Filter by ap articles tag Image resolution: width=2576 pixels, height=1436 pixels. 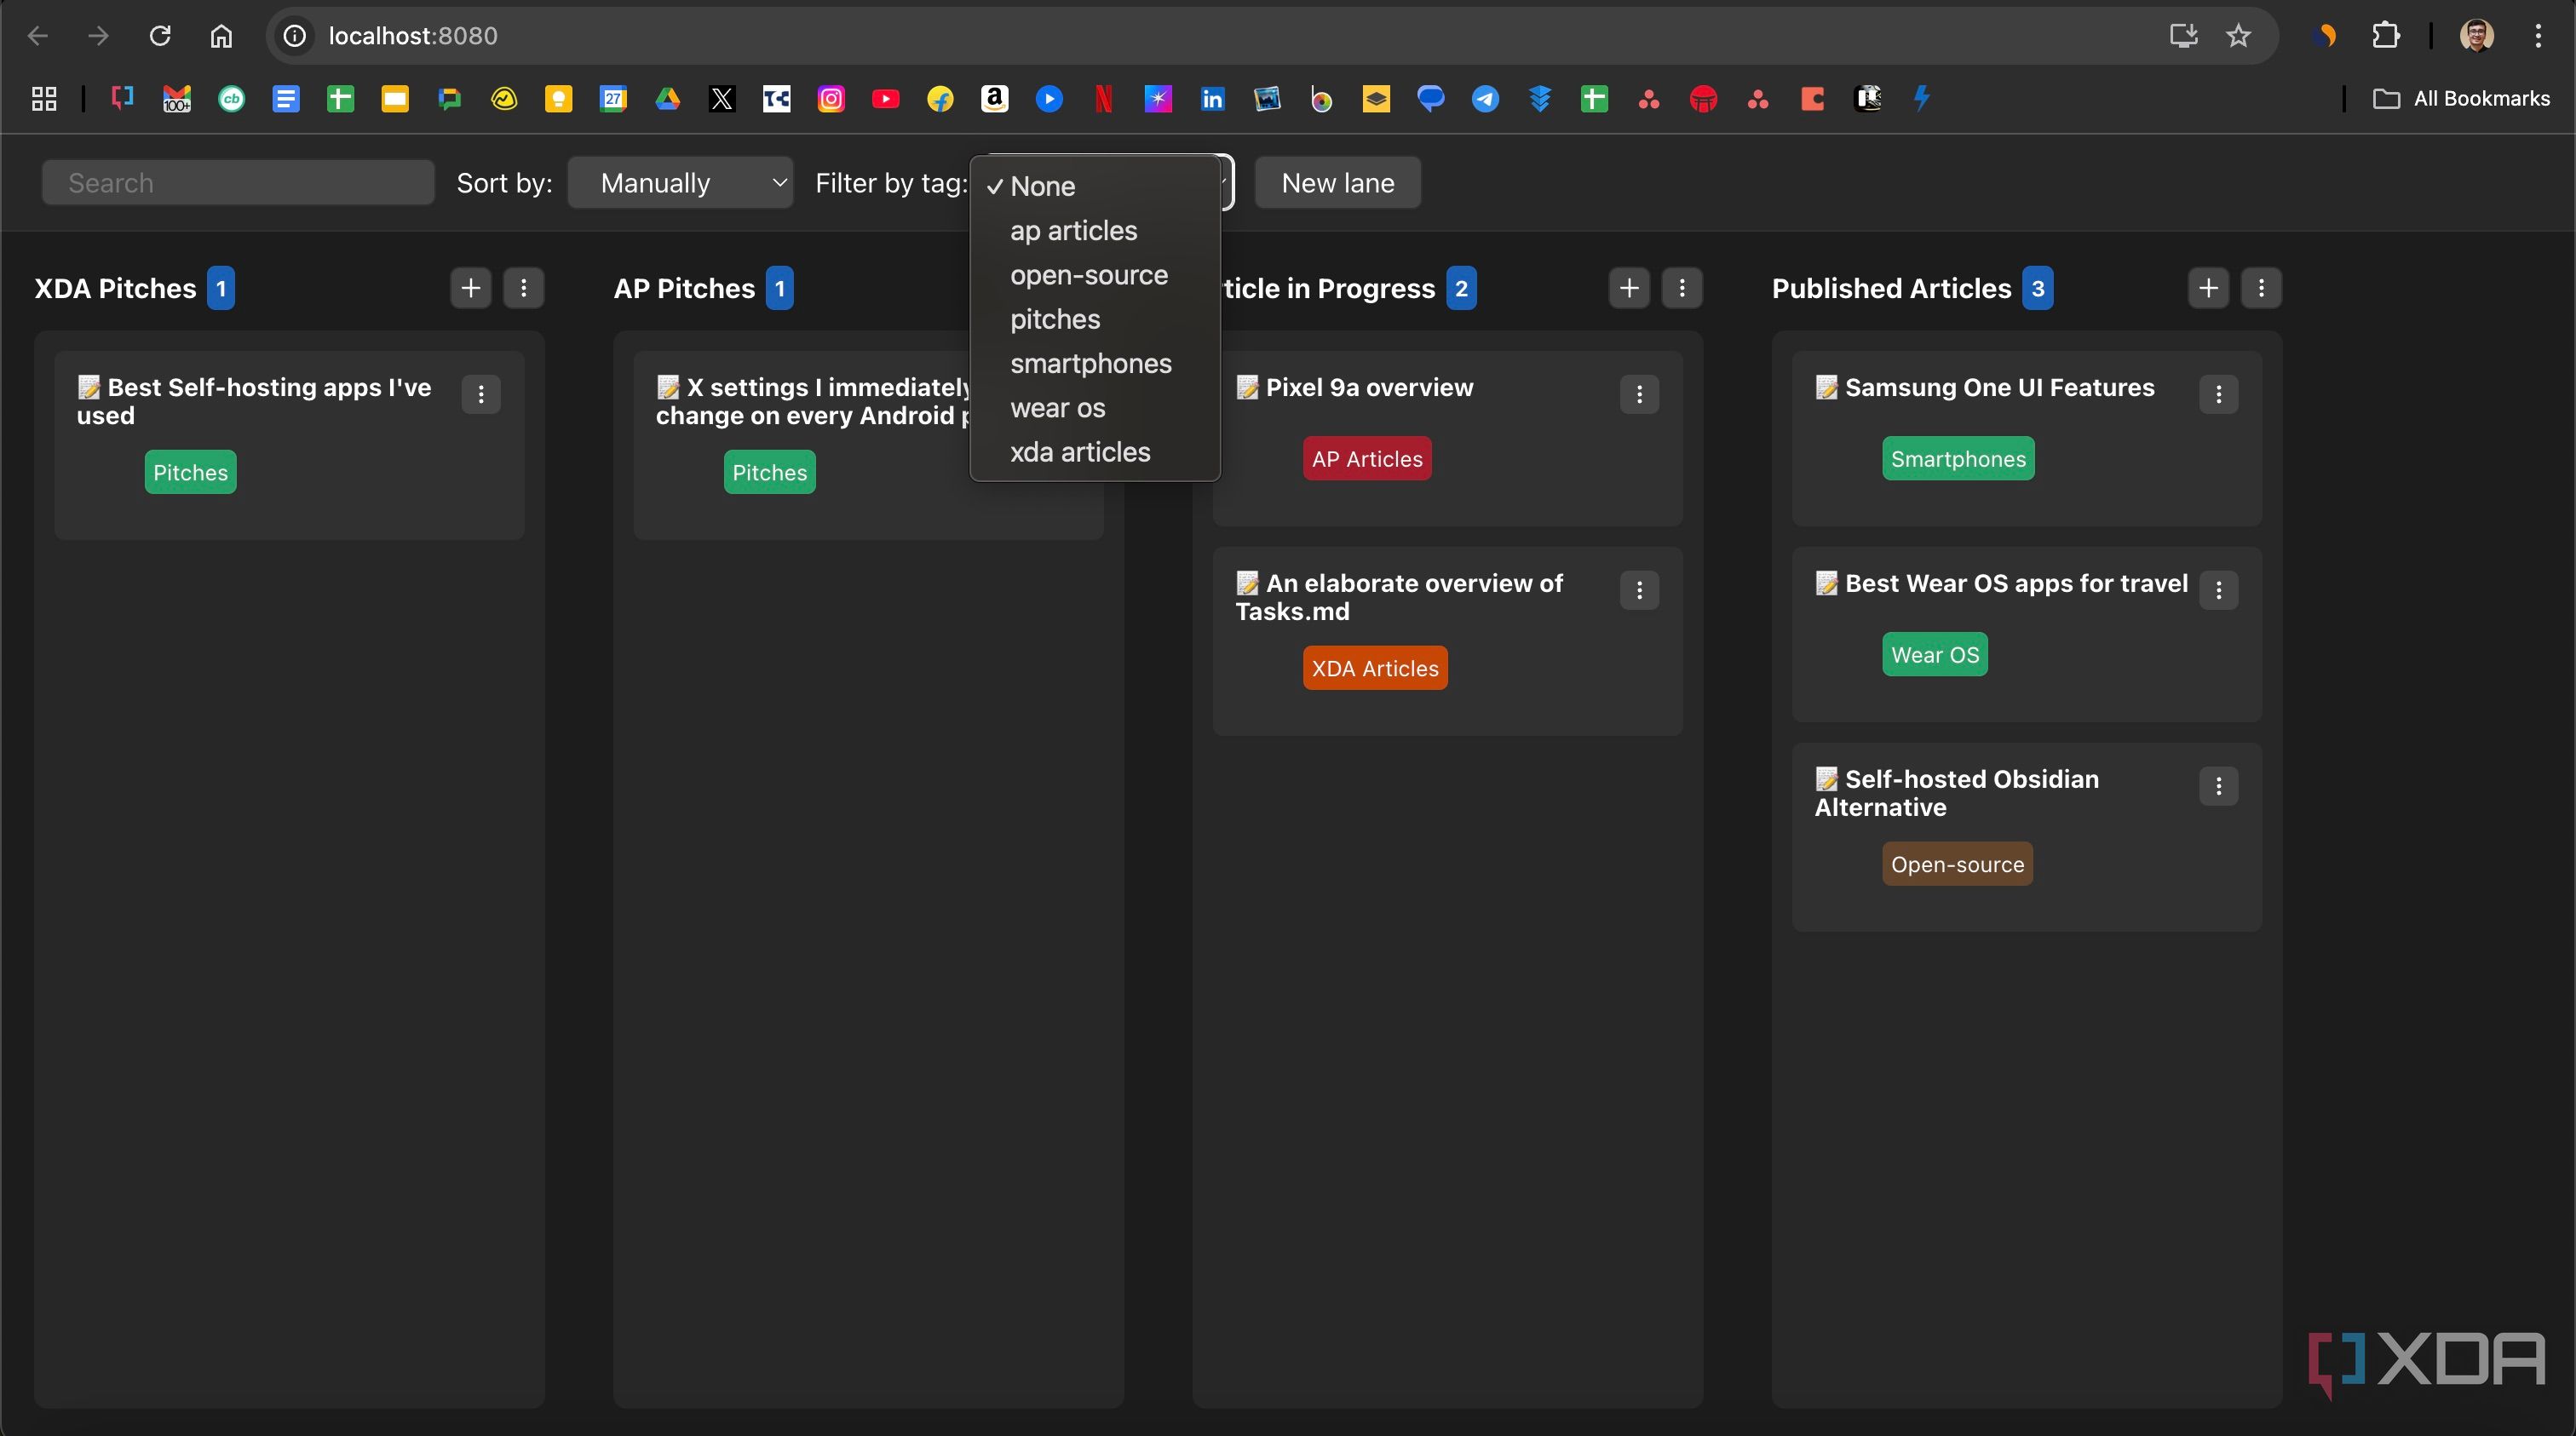point(1095,231)
